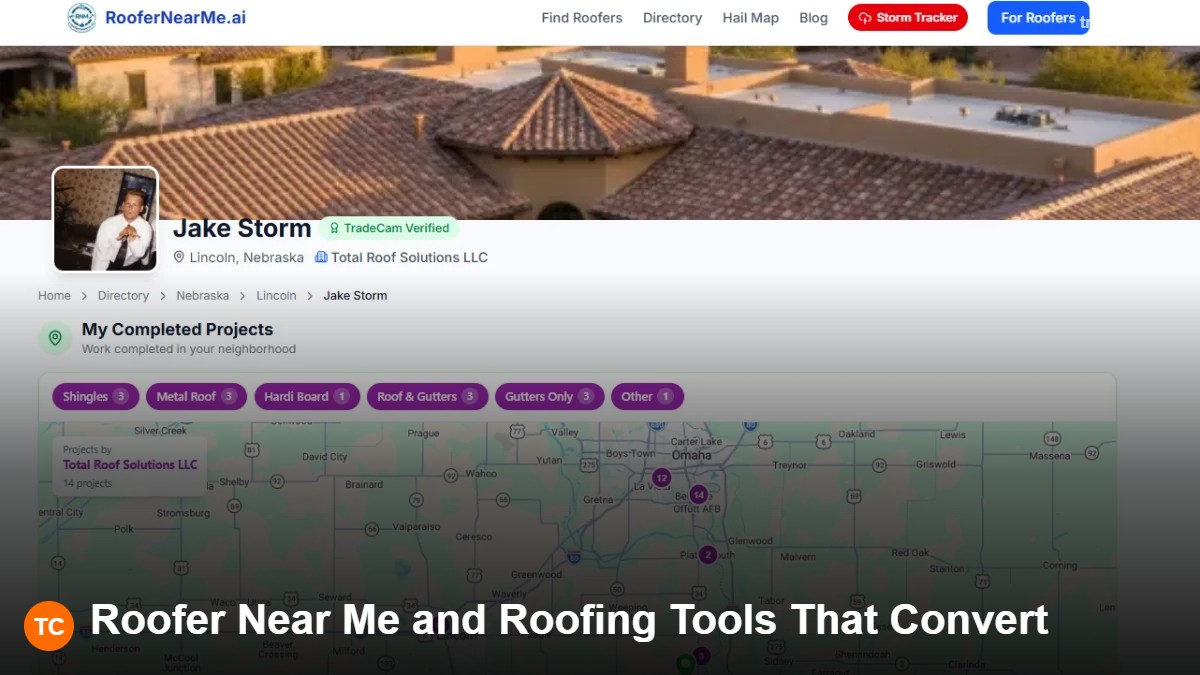Select the Roof & Gutters filter
Screen dimensions: 1200x675
coord(427,397)
